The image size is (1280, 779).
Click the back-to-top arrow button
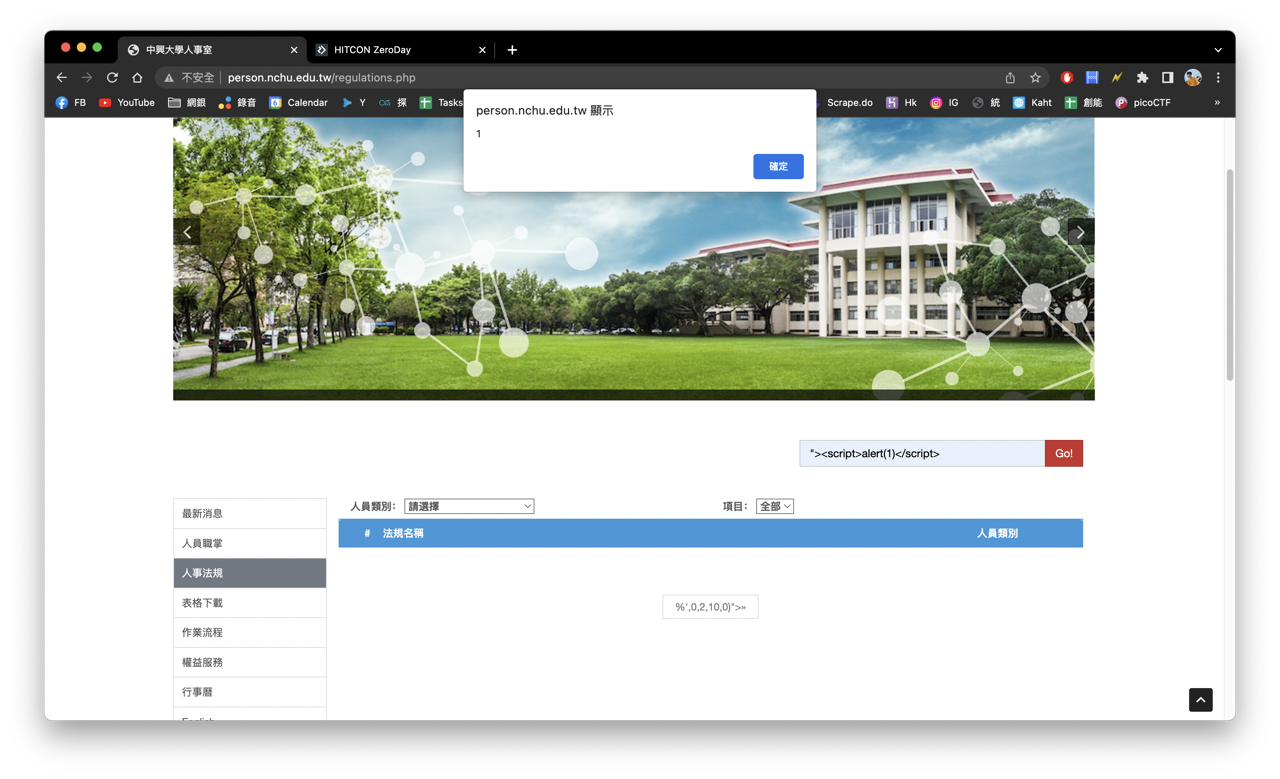(x=1201, y=700)
